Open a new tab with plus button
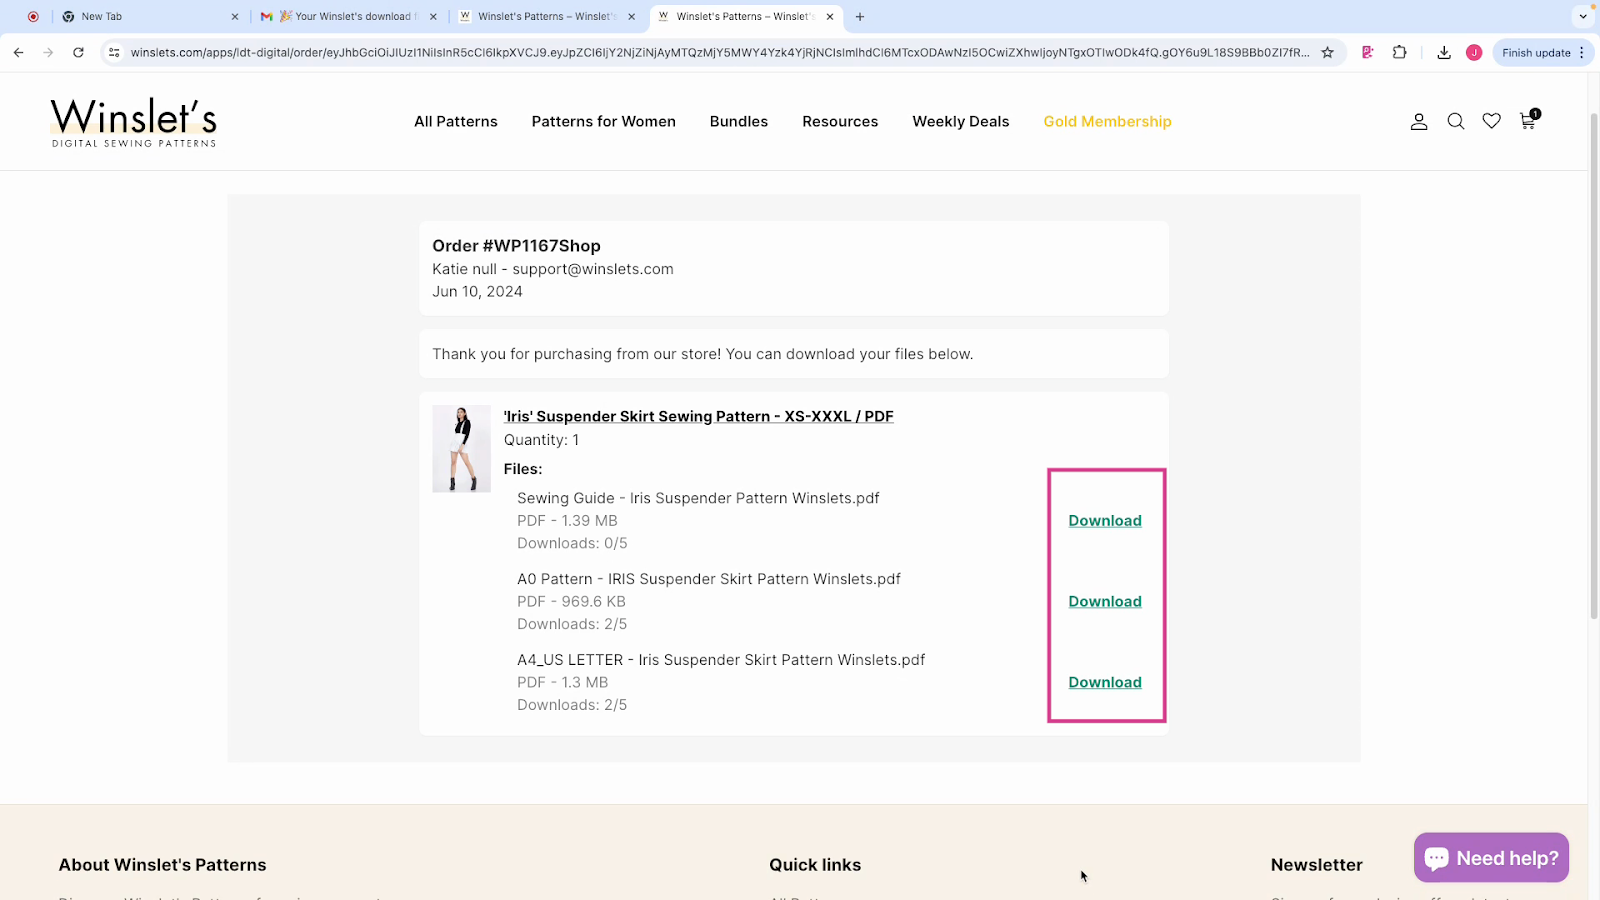The image size is (1600, 900). point(860,17)
